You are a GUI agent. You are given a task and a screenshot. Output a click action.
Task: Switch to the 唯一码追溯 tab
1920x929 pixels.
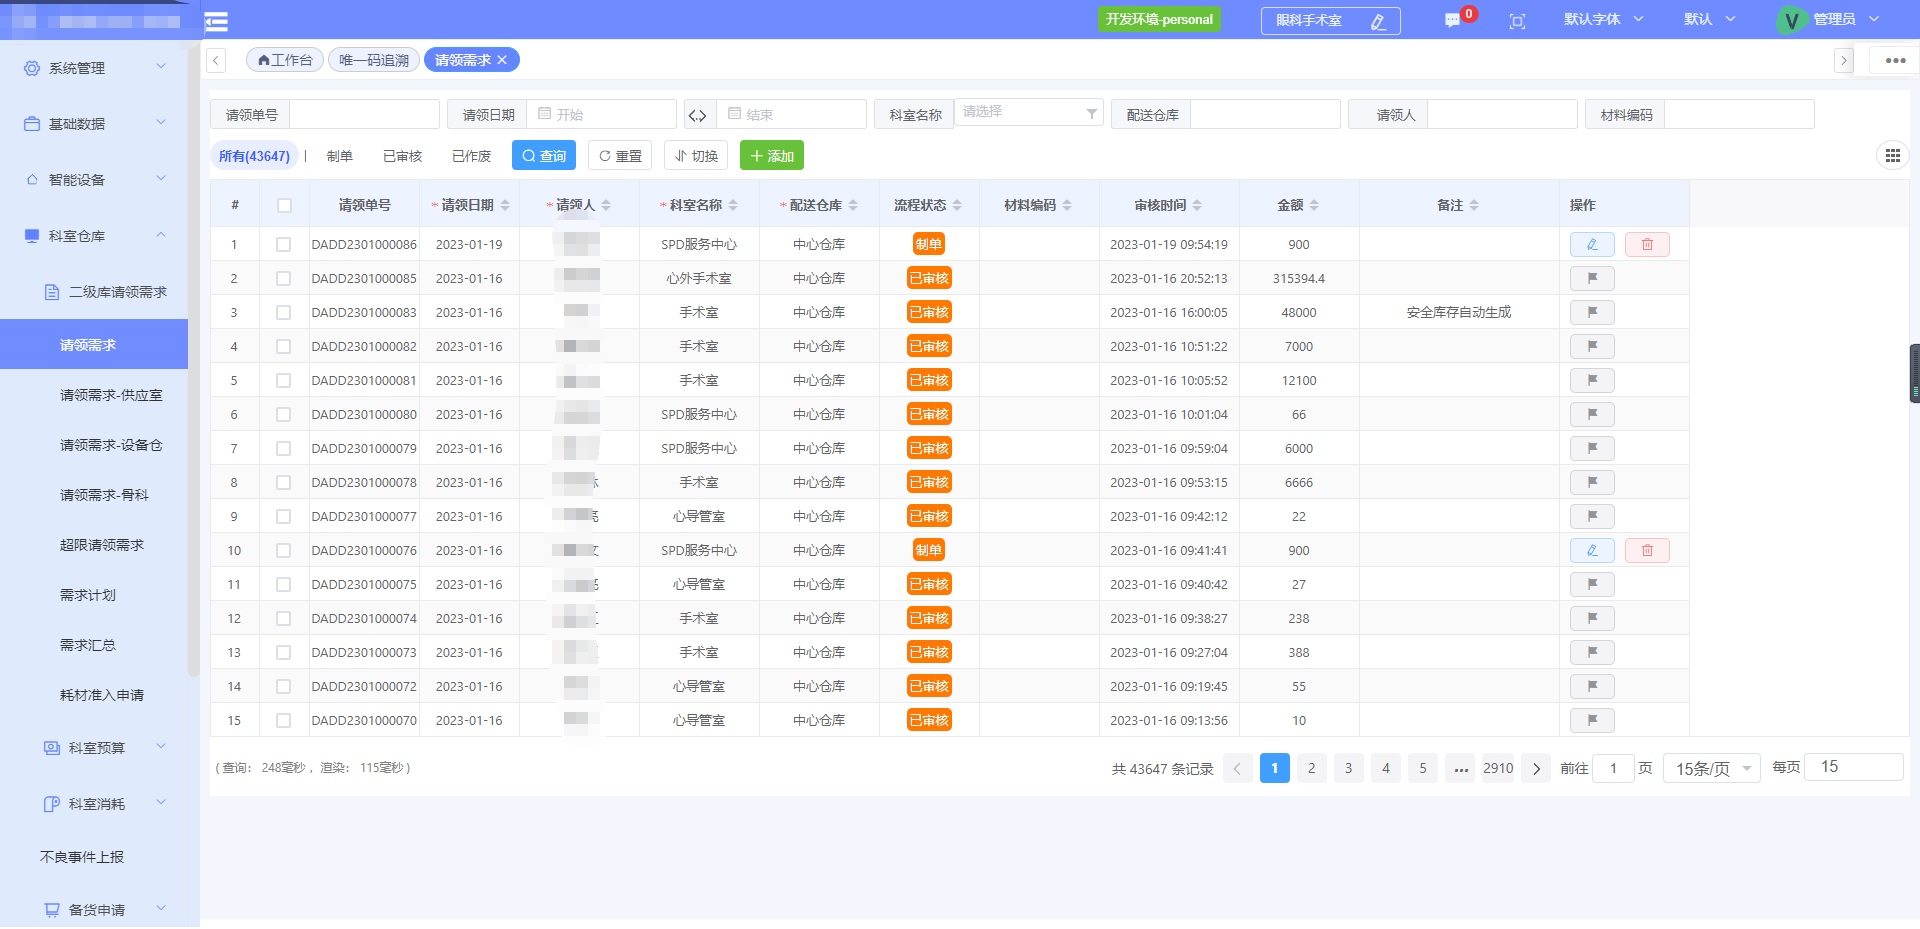coord(374,60)
